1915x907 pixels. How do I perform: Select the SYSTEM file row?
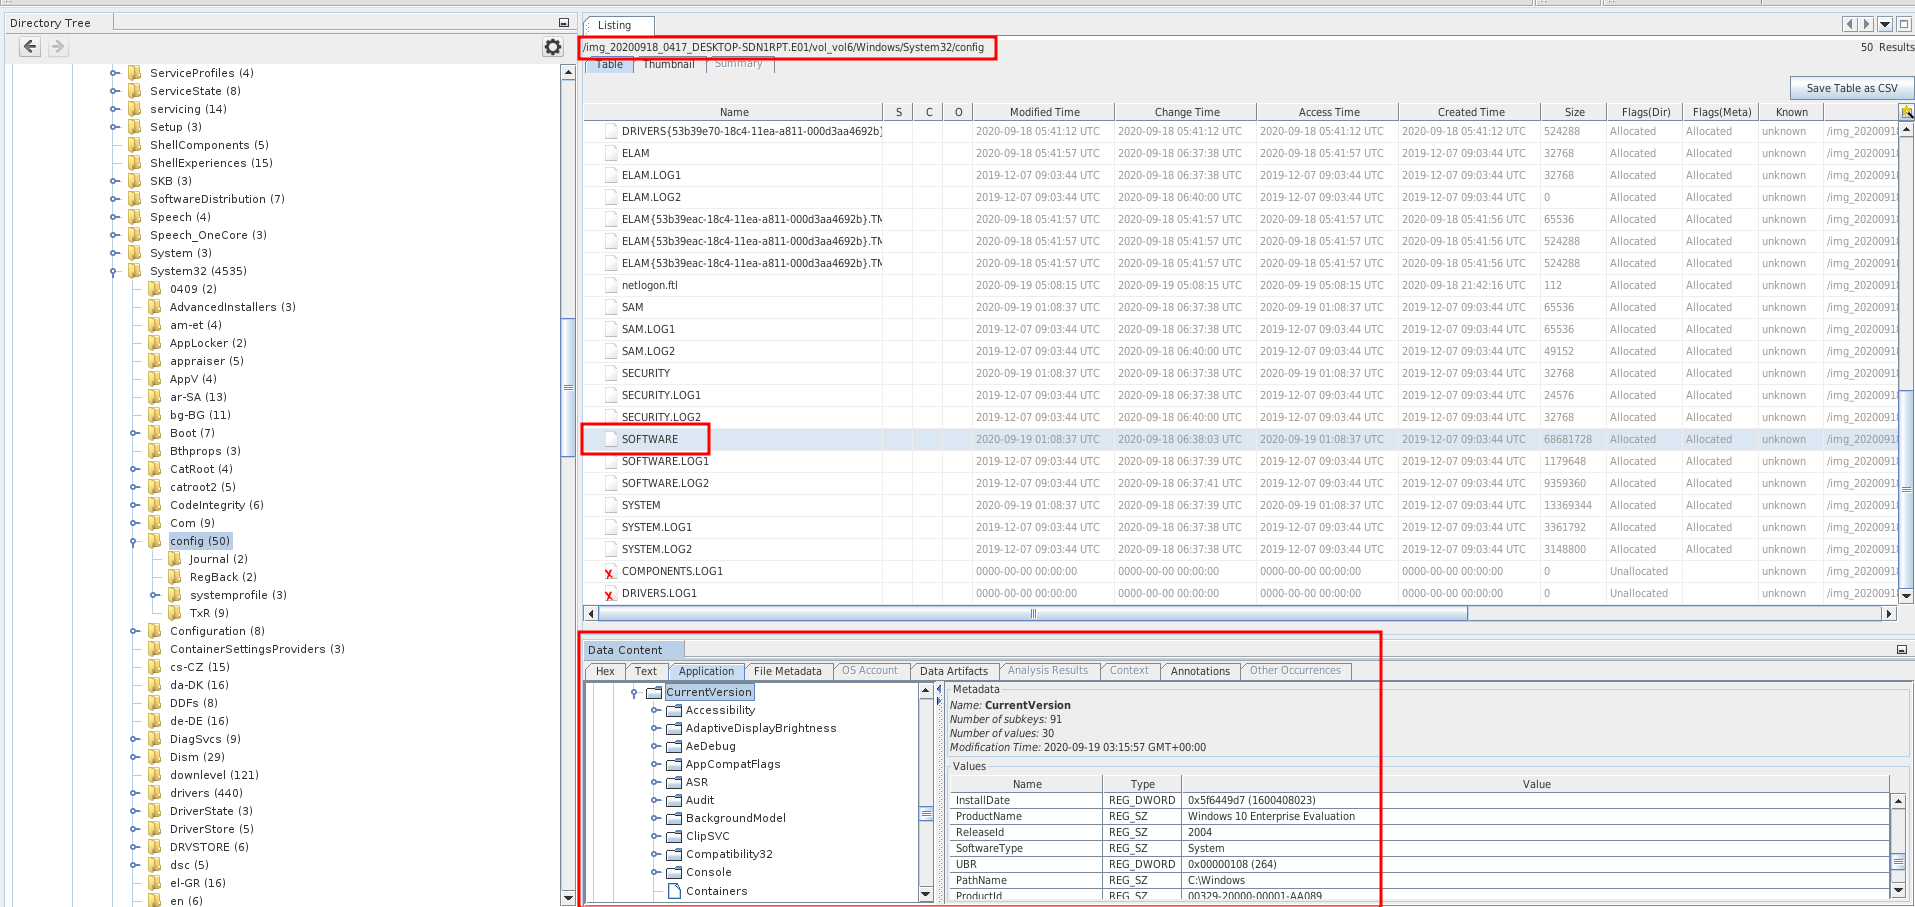(x=641, y=505)
